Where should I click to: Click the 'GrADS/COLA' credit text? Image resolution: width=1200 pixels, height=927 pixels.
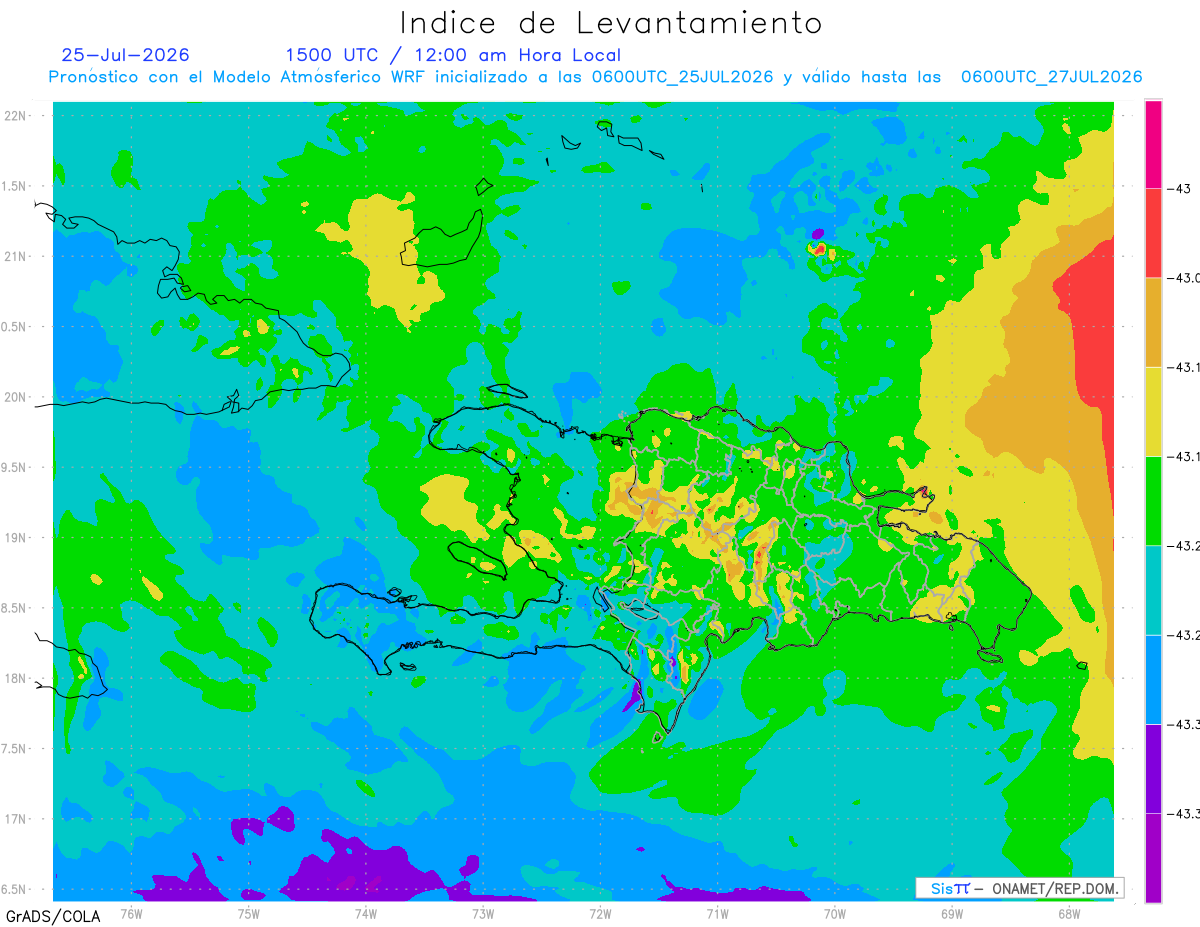point(52,916)
